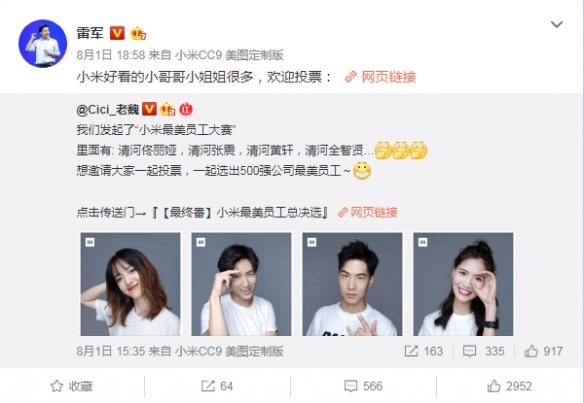The image size is (584, 403).
Task: Like the original post with 917 likes
Action: [x=543, y=351]
